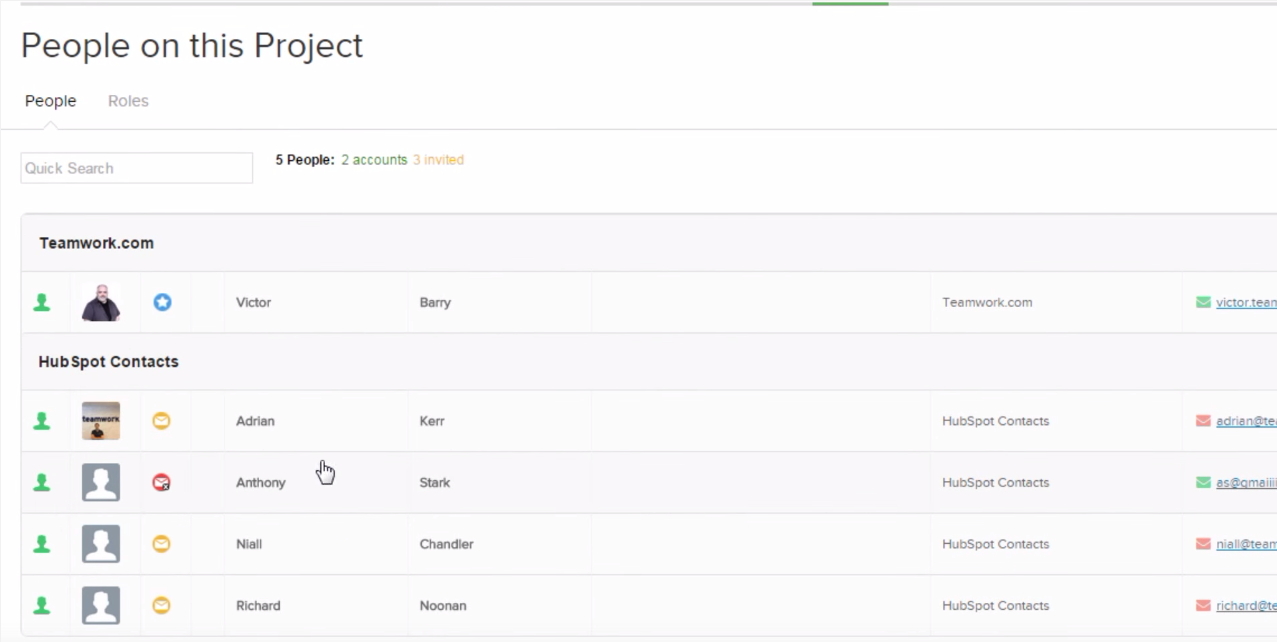Click the green person icon in Richard's row
1277x642 pixels.
(x=42, y=605)
